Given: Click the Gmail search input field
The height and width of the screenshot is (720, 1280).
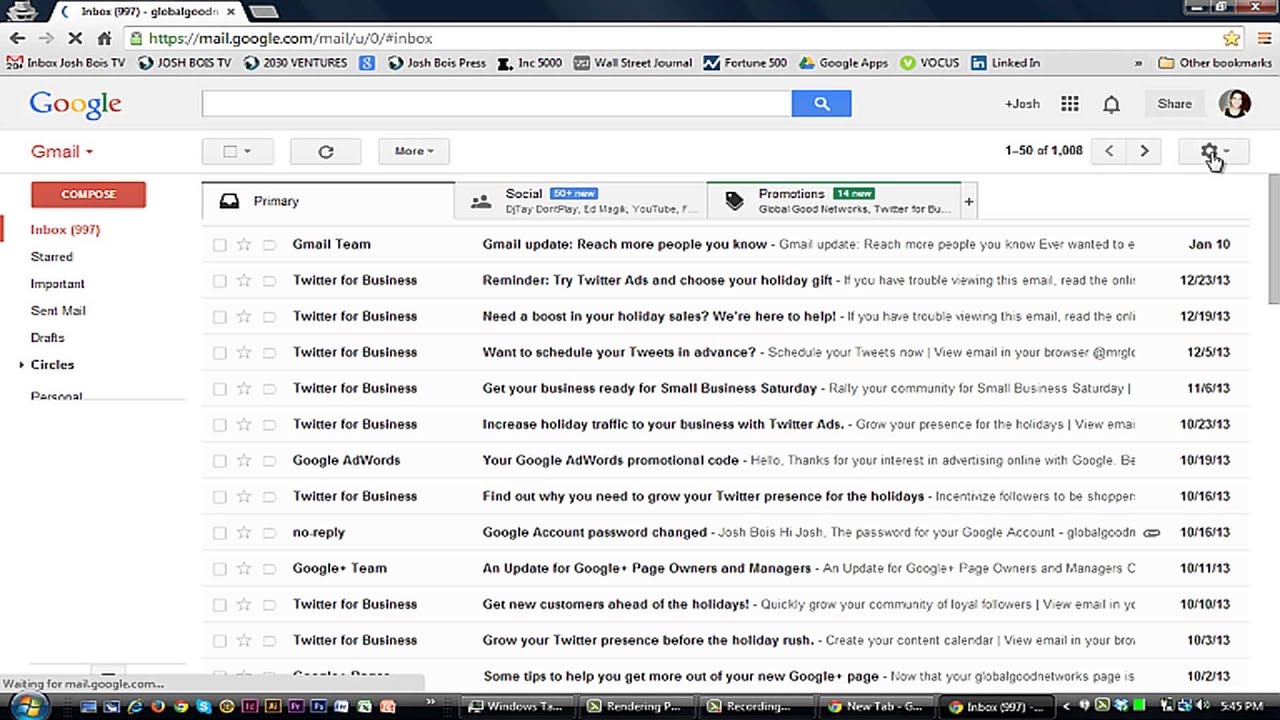Looking at the screenshot, I should coord(496,103).
